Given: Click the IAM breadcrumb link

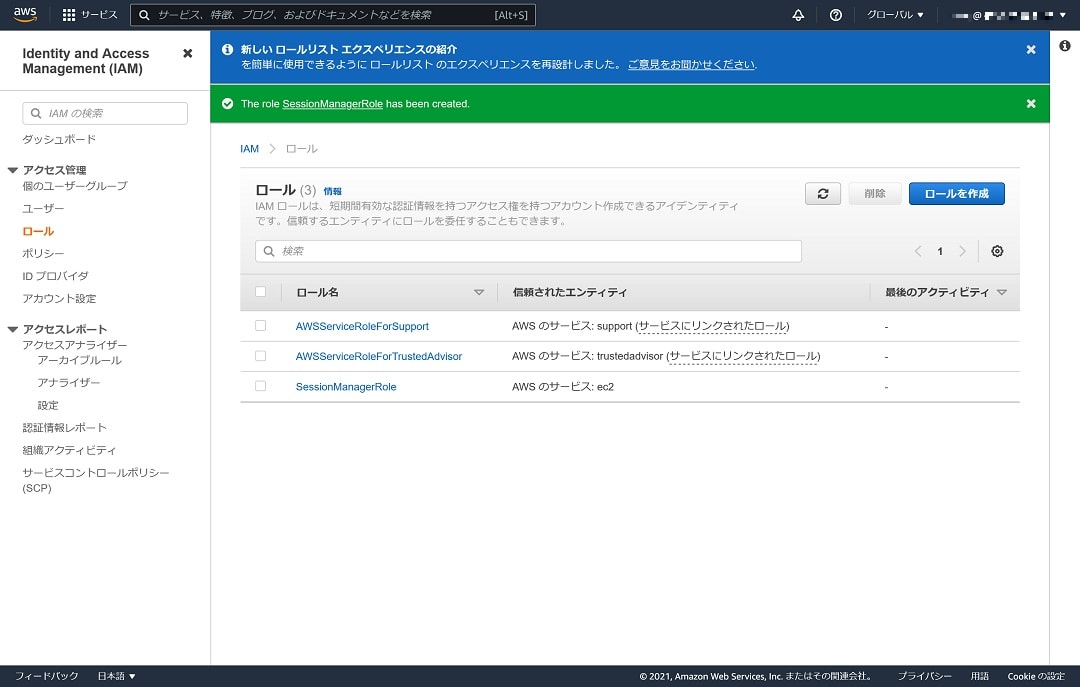Looking at the screenshot, I should click(x=249, y=149).
